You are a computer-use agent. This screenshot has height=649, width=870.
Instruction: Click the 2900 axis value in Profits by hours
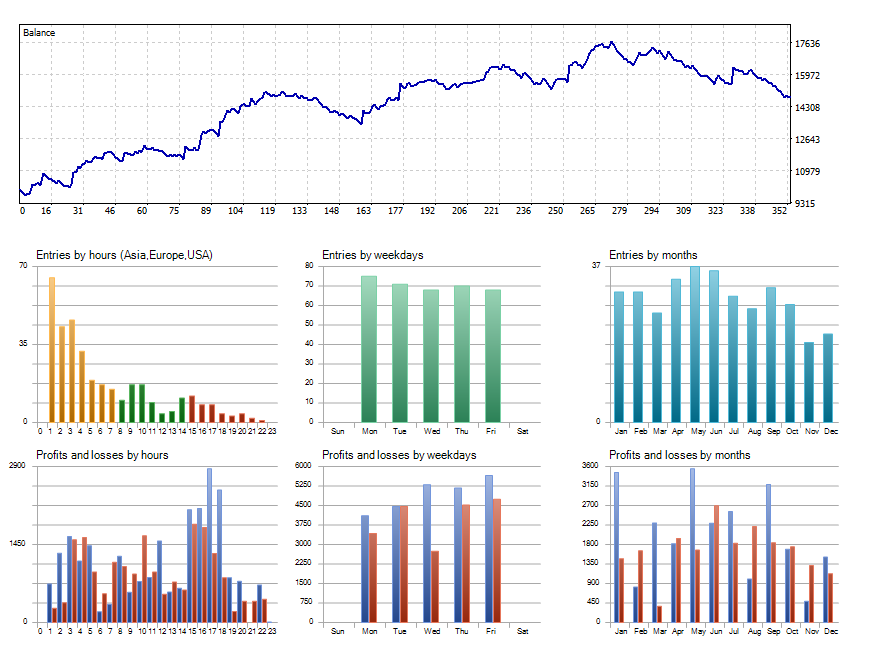[17, 465]
